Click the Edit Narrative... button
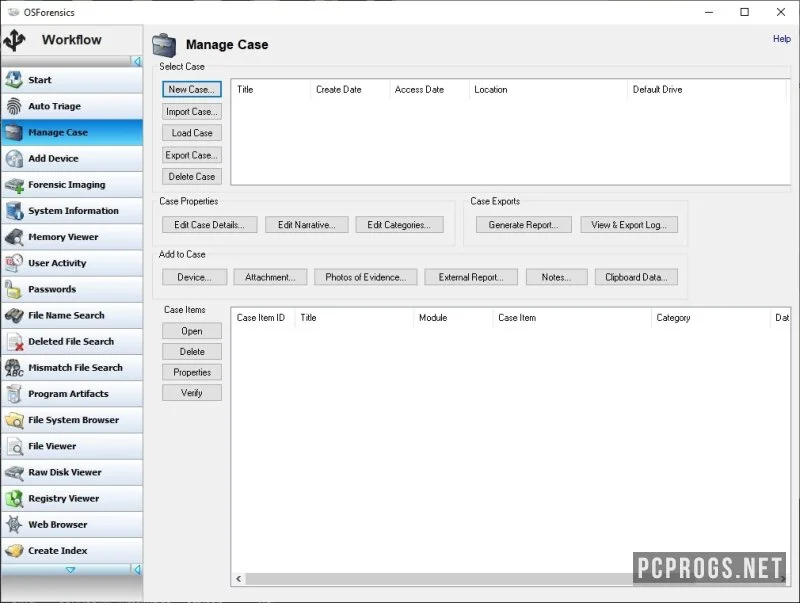 coord(307,225)
